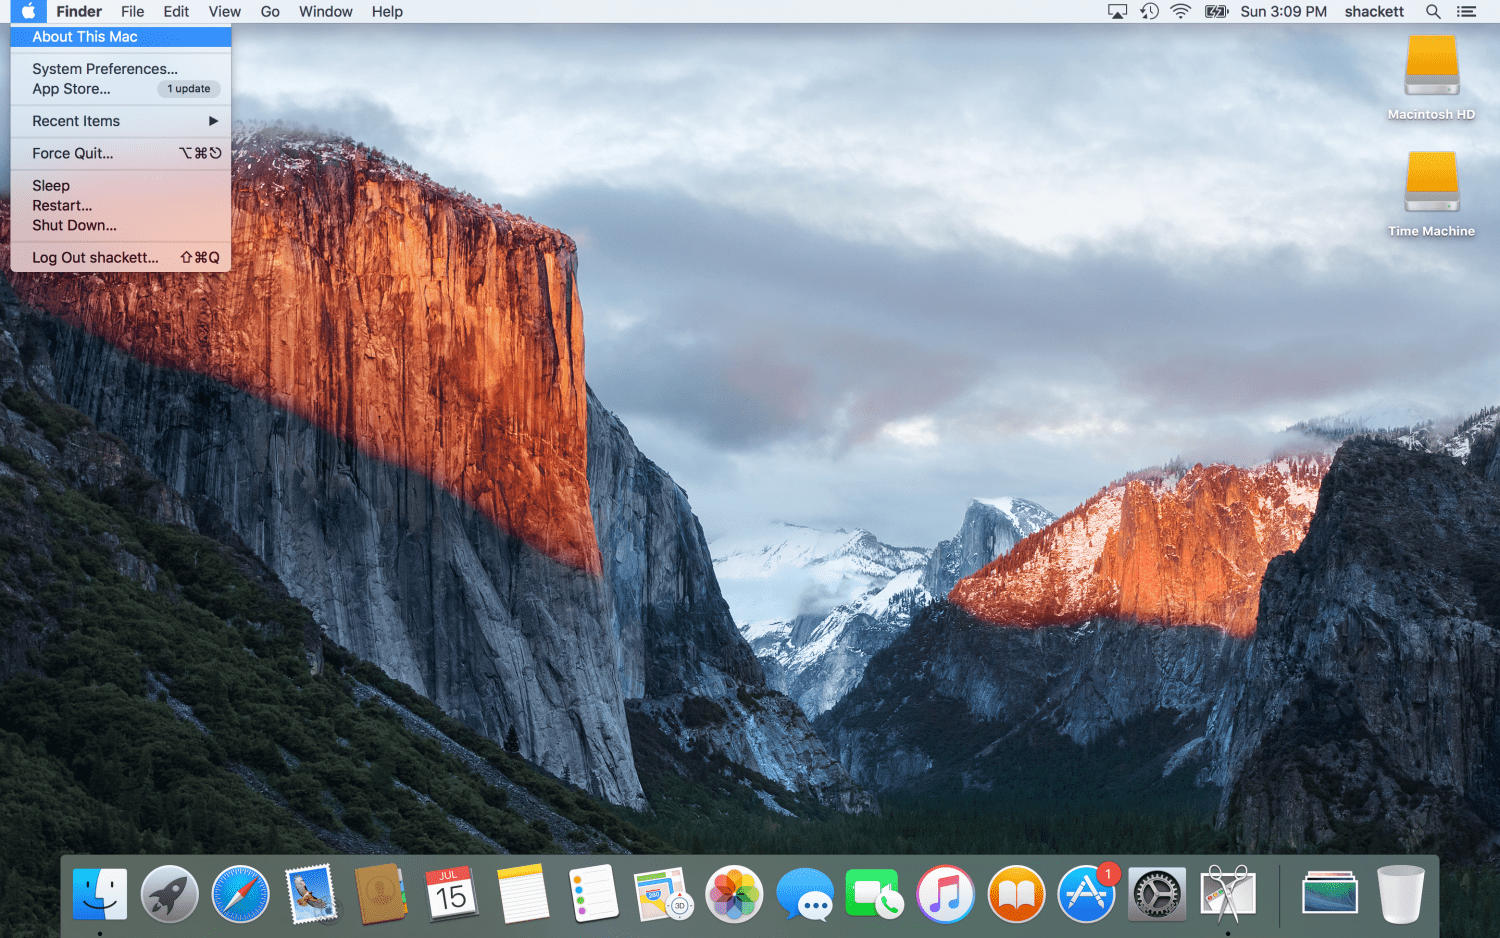Expand Recent Items submenu
The height and width of the screenshot is (938, 1500).
[x=120, y=121]
